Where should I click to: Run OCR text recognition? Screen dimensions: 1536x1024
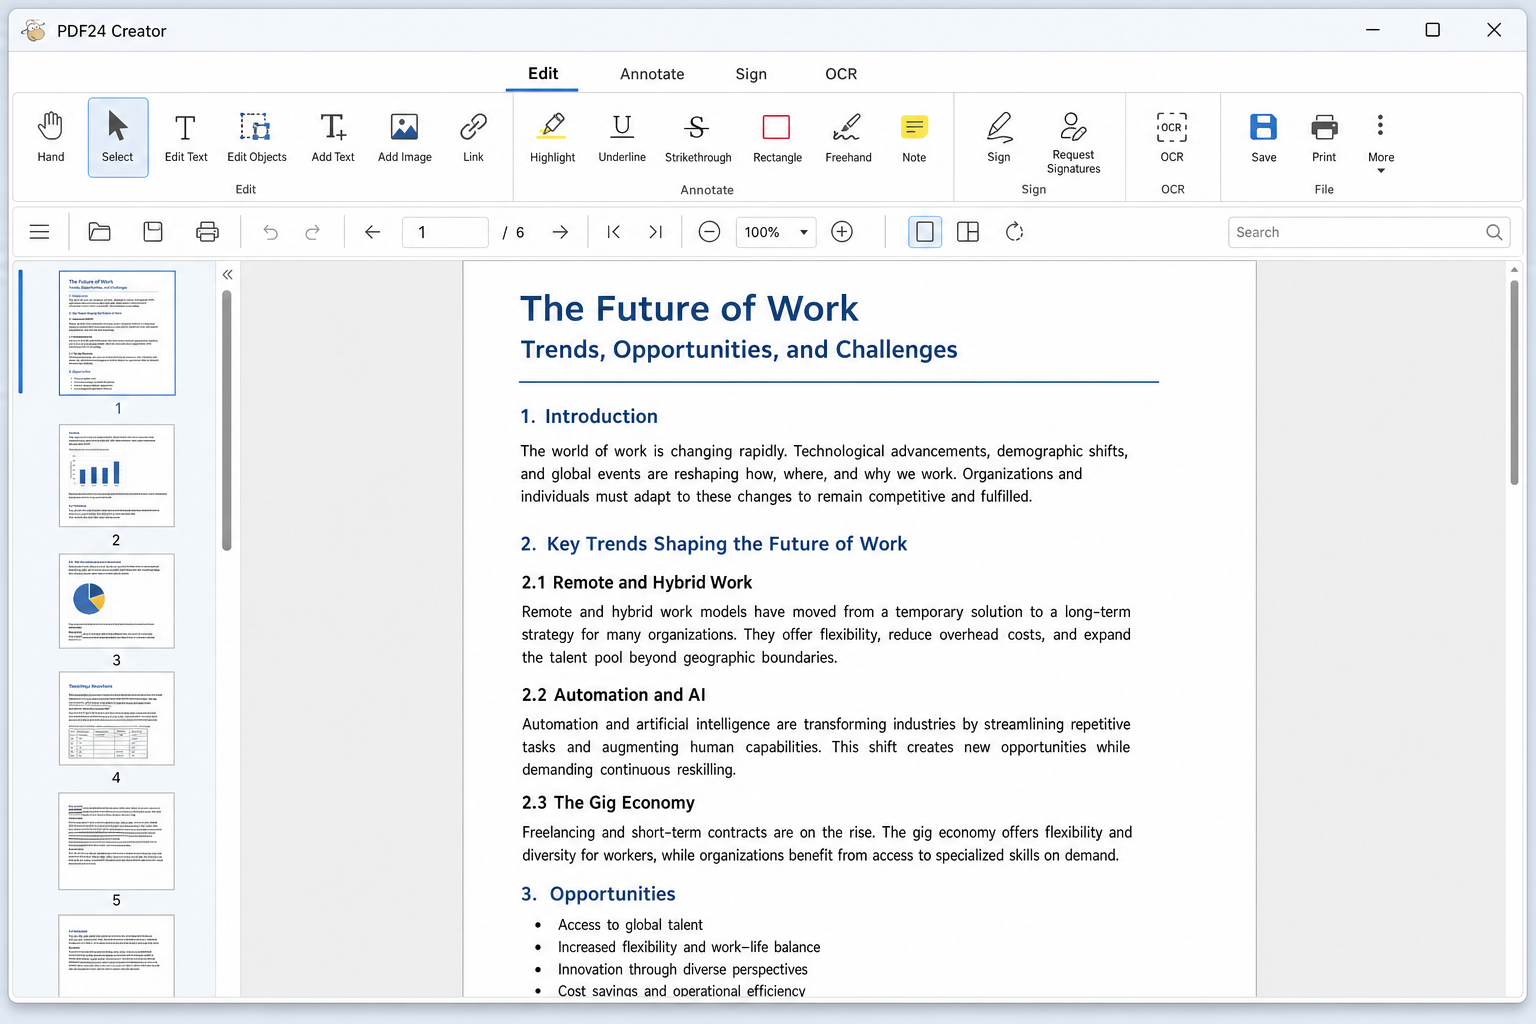[1172, 137]
